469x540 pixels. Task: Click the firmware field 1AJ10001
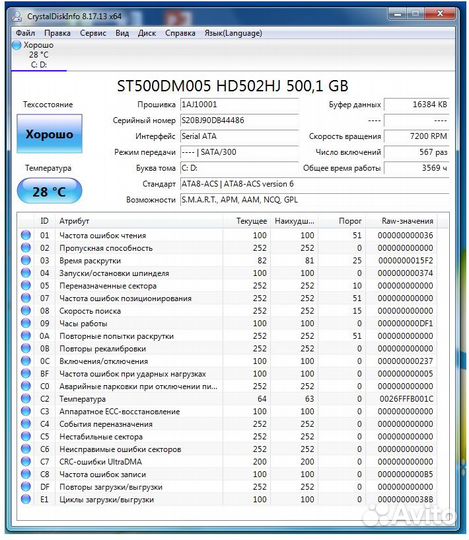(239, 105)
